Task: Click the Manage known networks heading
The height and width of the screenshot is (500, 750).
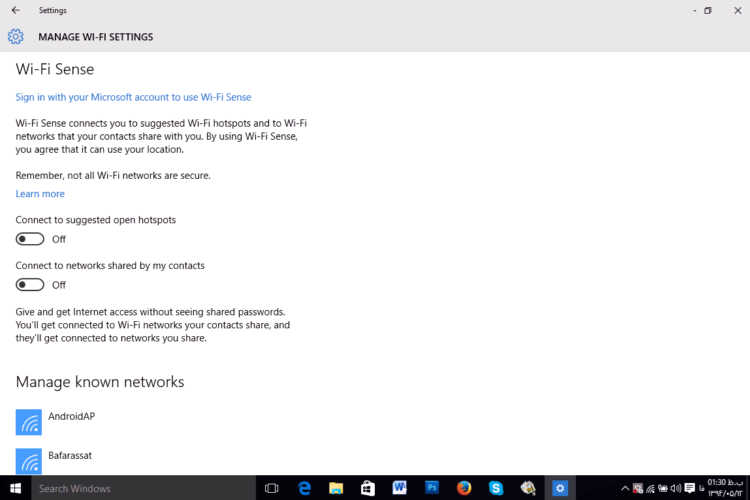Action: [99, 382]
